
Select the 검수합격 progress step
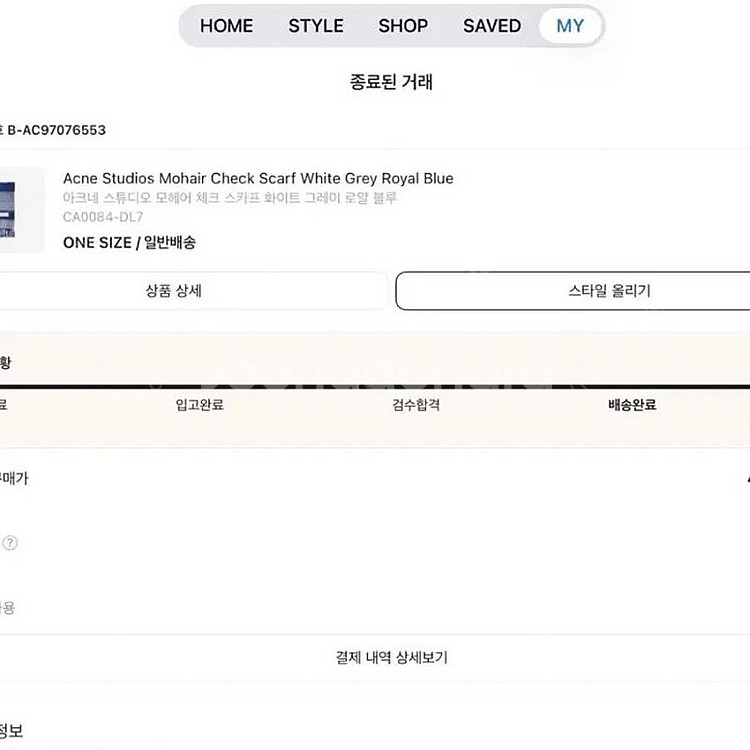(416, 405)
